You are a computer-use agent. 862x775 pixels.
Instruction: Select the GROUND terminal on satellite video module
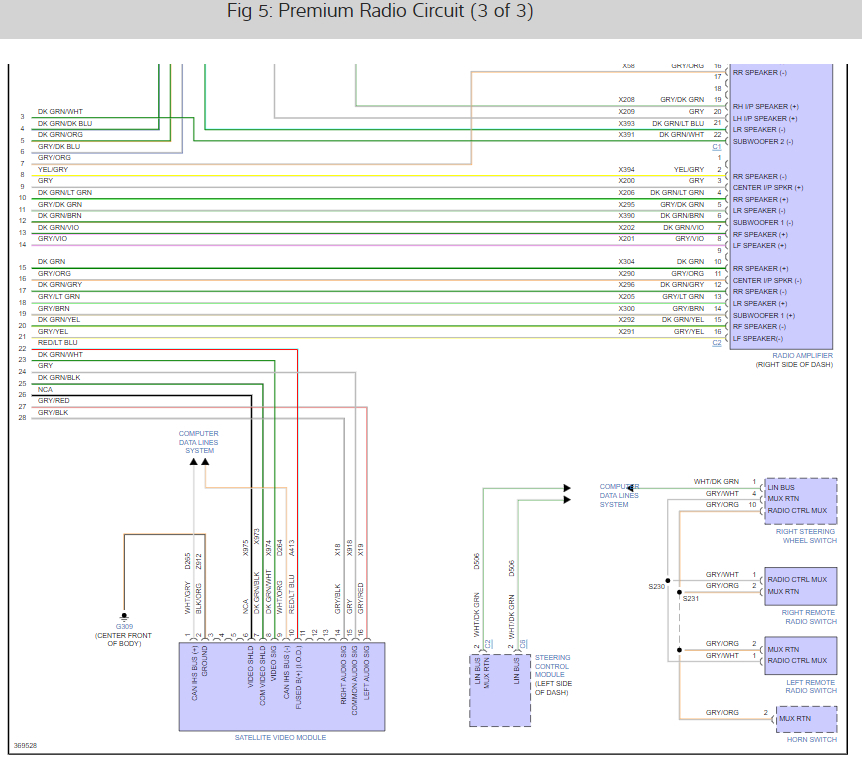coord(205,661)
